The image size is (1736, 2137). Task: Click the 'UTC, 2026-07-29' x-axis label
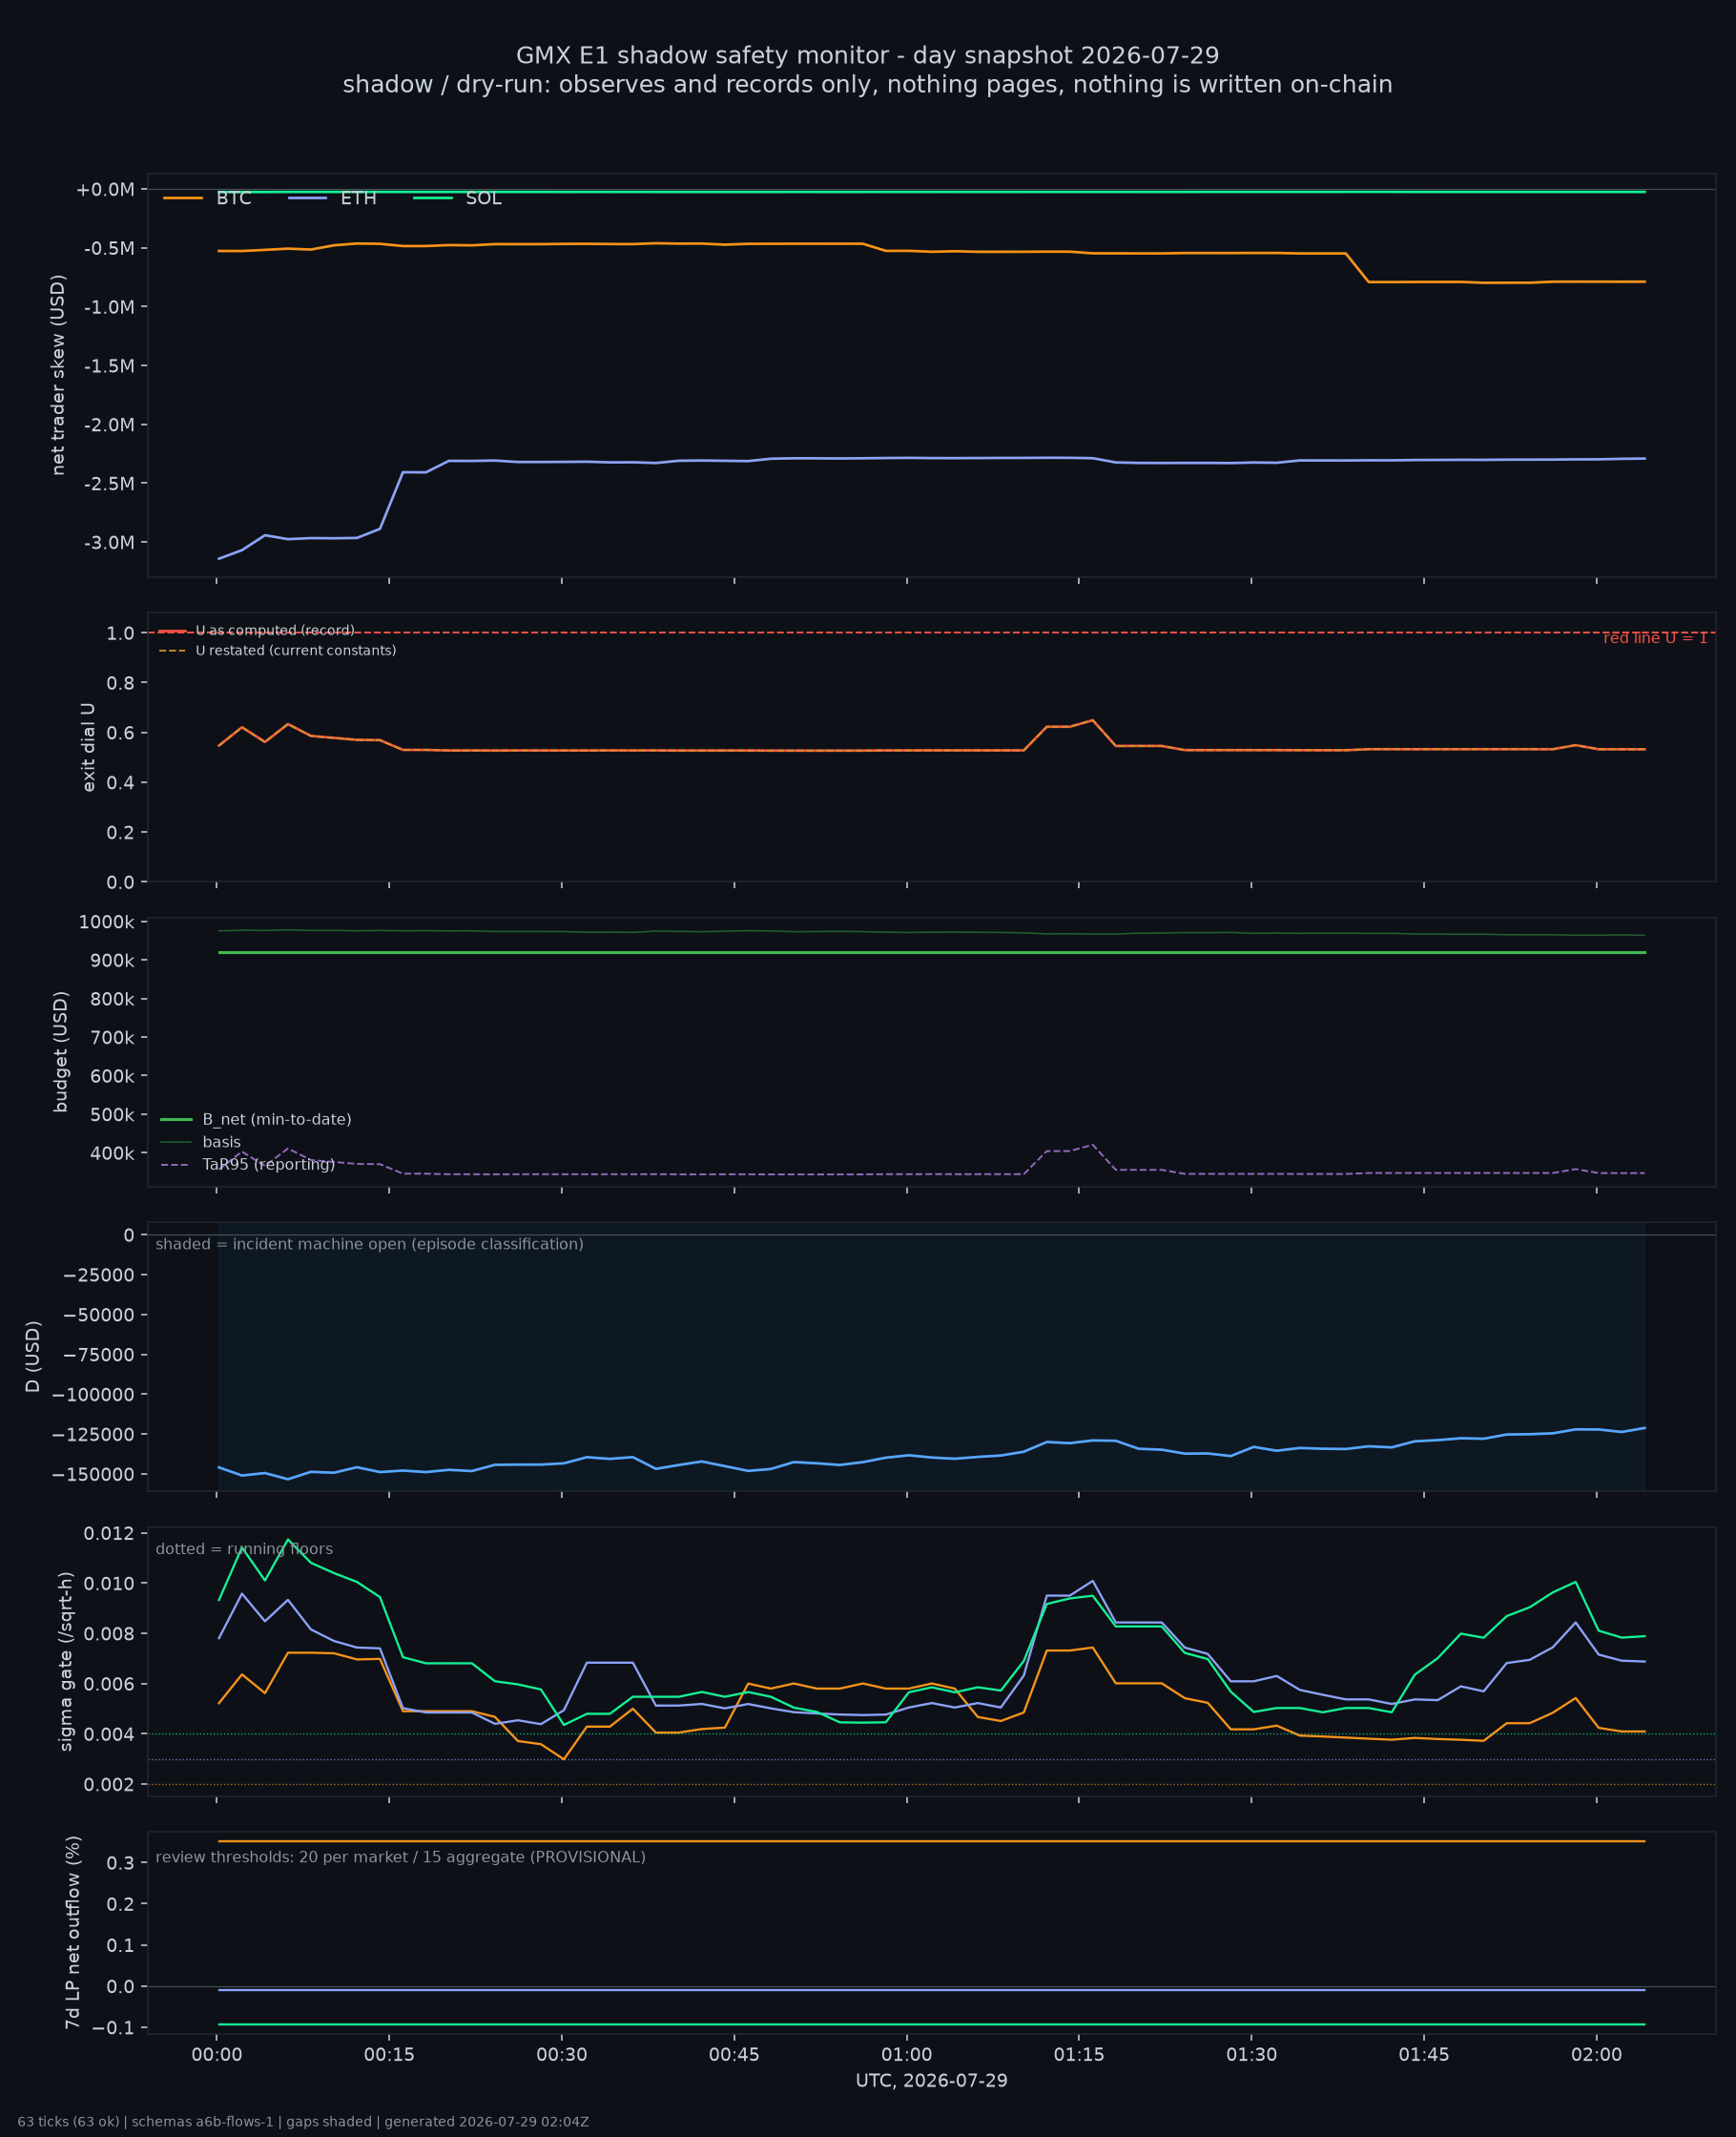tap(931, 2081)
